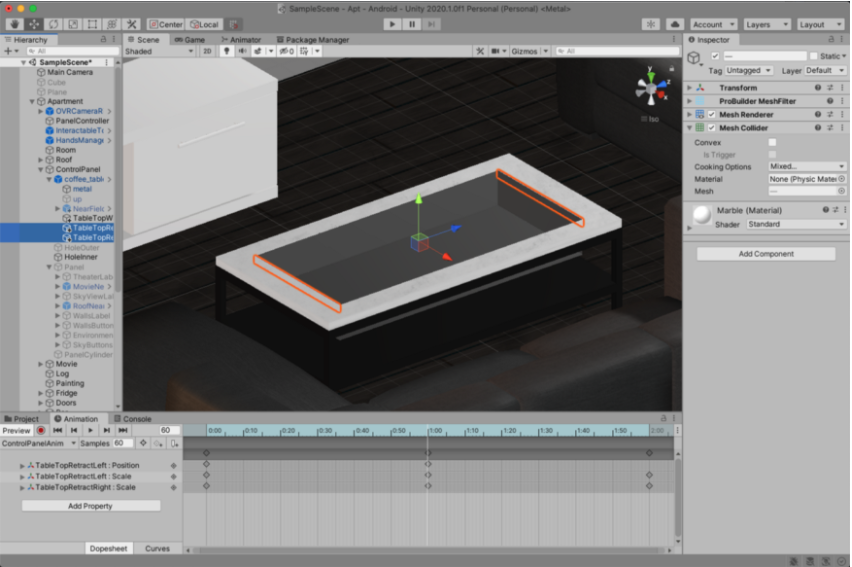Switch to the Animator tab
This screenshot has height=567, width=852.
(241, 40)
